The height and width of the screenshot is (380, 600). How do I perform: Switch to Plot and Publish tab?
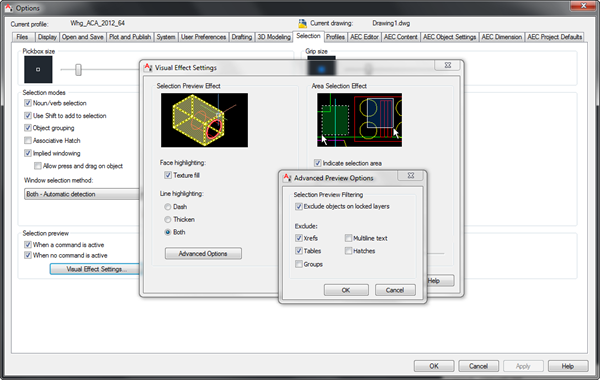130,37
